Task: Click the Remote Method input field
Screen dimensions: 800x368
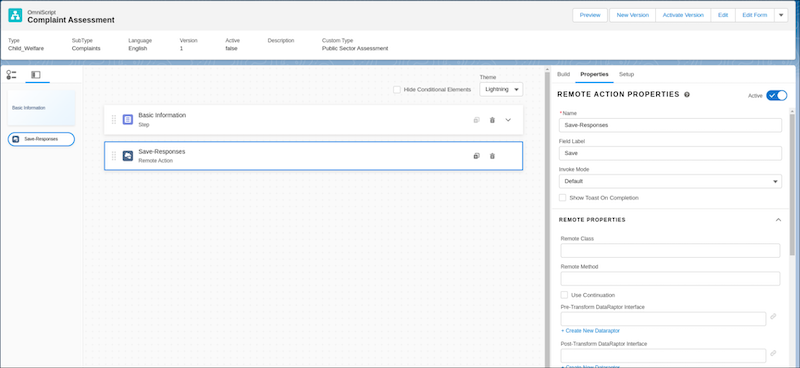Action: pos(670,279)
